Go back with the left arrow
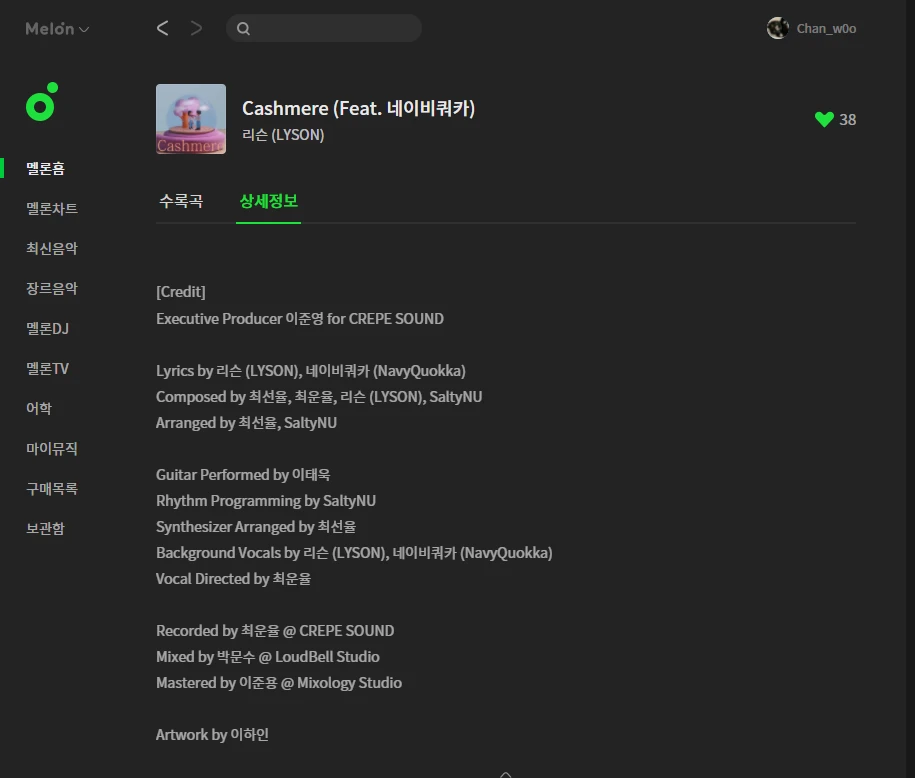The image size is (915, 778). click(x=162, y=28)
